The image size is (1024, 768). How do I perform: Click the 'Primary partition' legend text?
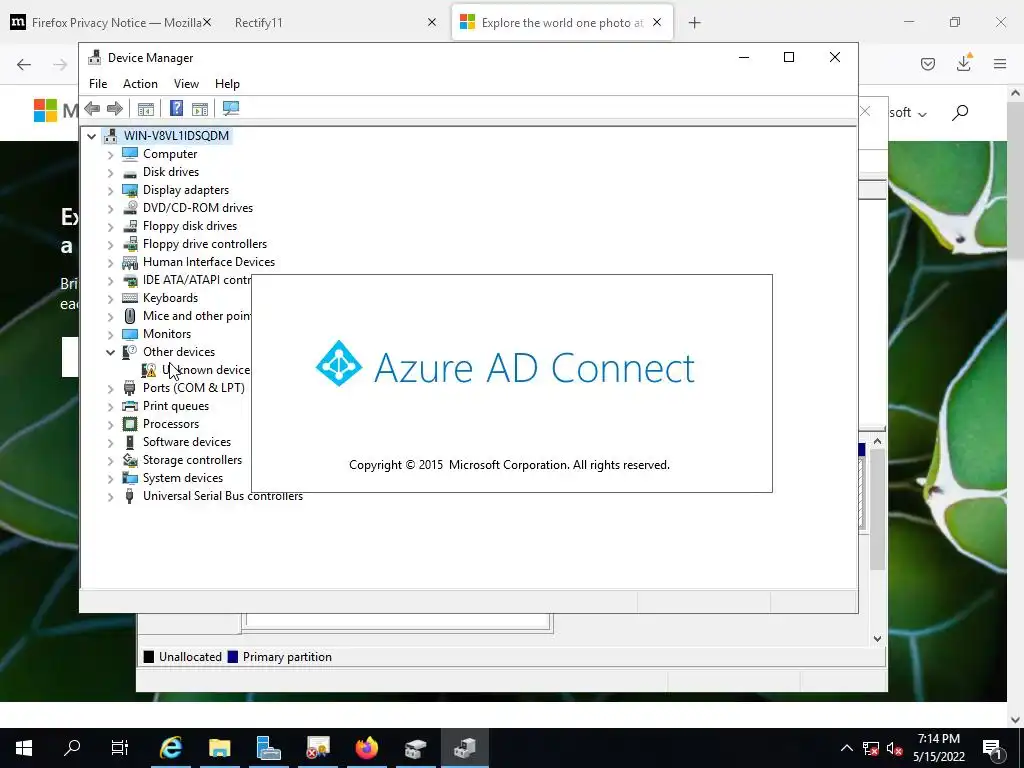coord(287,657)
